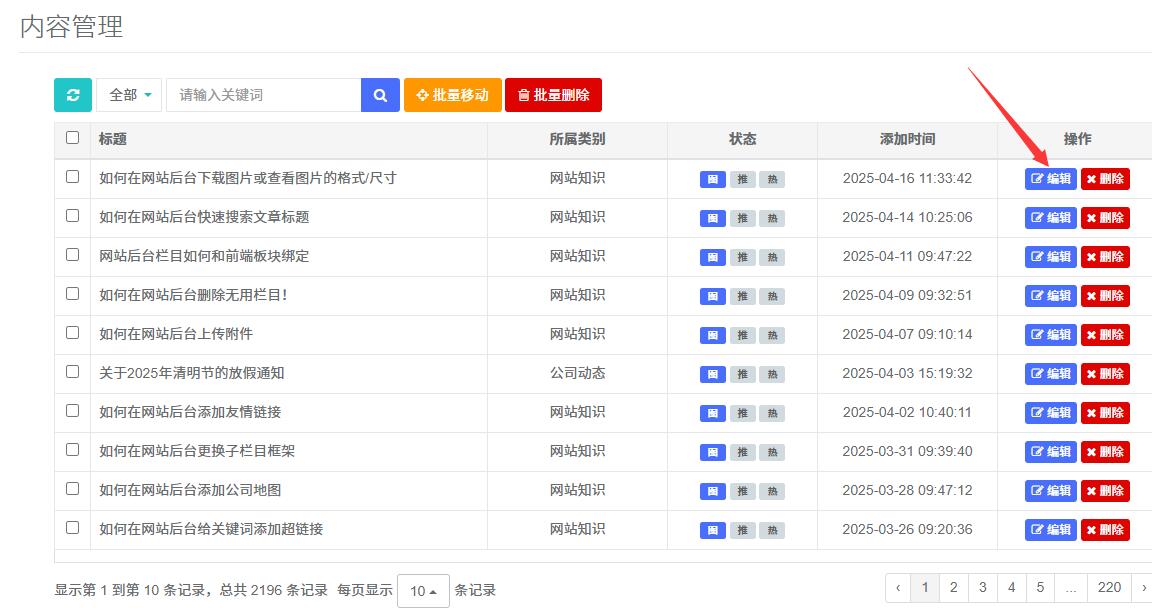Open the 全部 category dropdown
The image size is (1152, 608).
click(x=129, y=95)
